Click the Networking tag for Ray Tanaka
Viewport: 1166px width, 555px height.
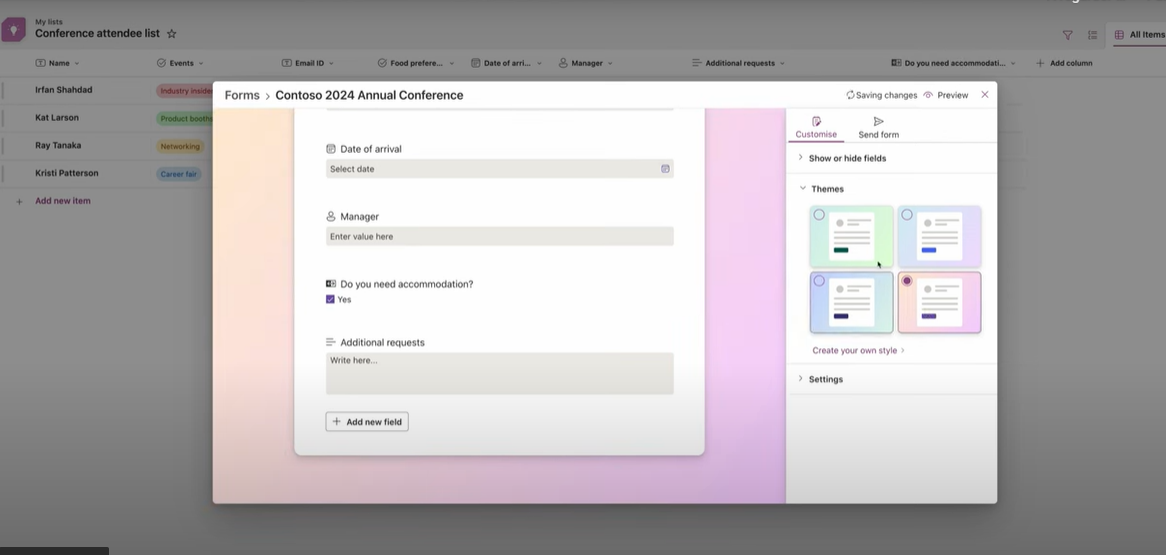pos(180,147)
